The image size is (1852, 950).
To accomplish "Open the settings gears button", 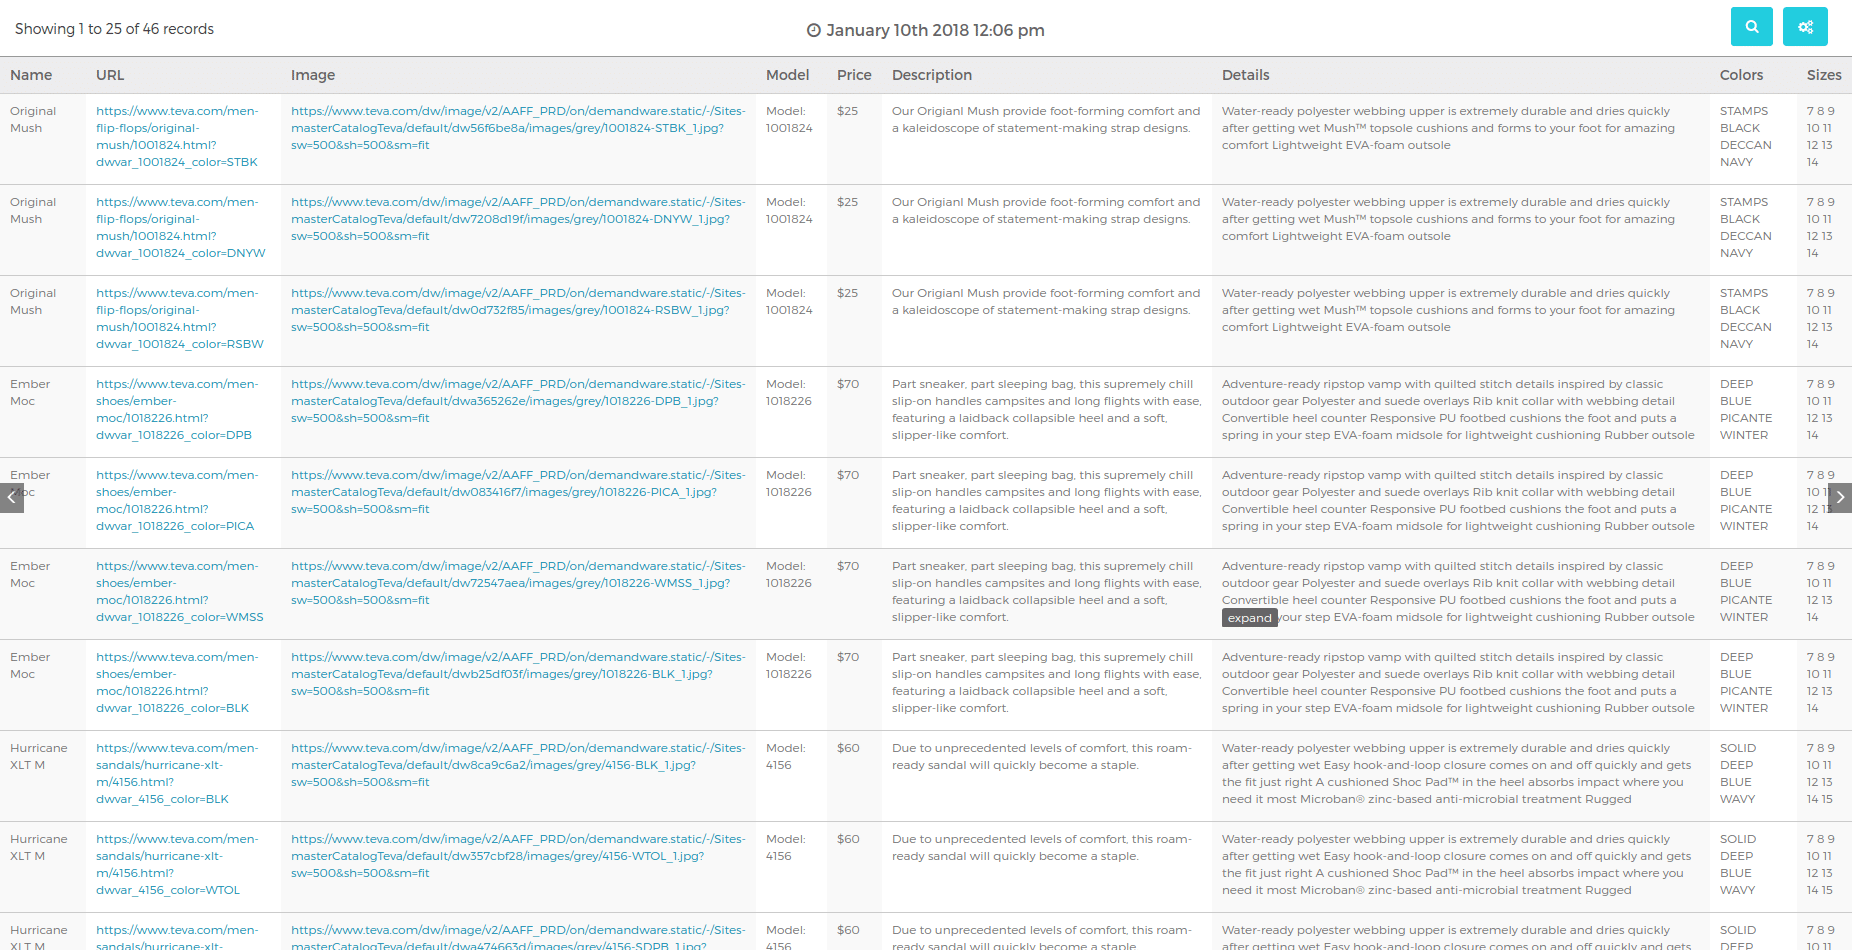I will pyautogui.click(x=1805, y=27).
